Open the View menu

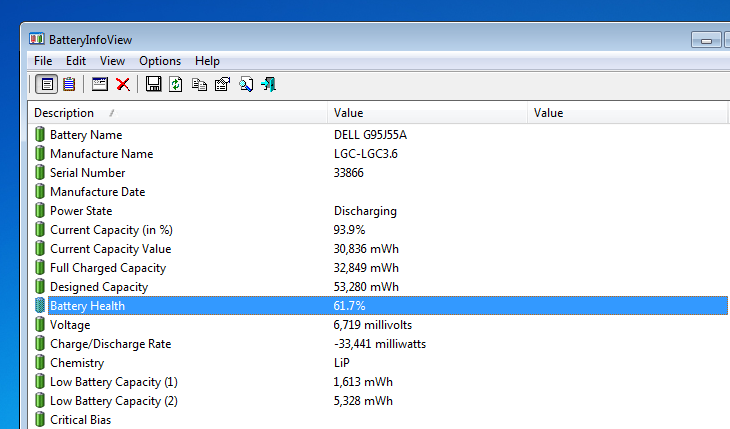112,61
